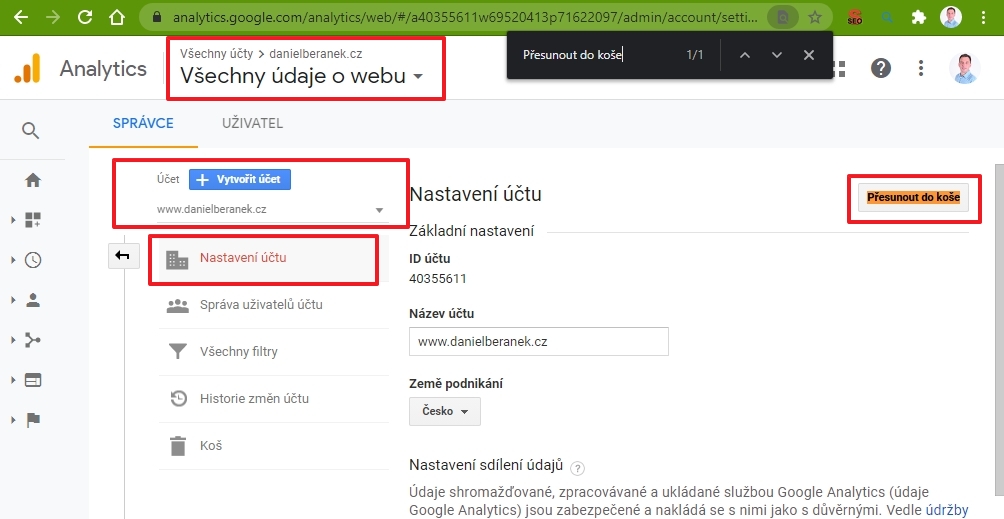Open Všechny filtry
The width and height of the screenshot is (1004, 519).
tap(273, 352)
